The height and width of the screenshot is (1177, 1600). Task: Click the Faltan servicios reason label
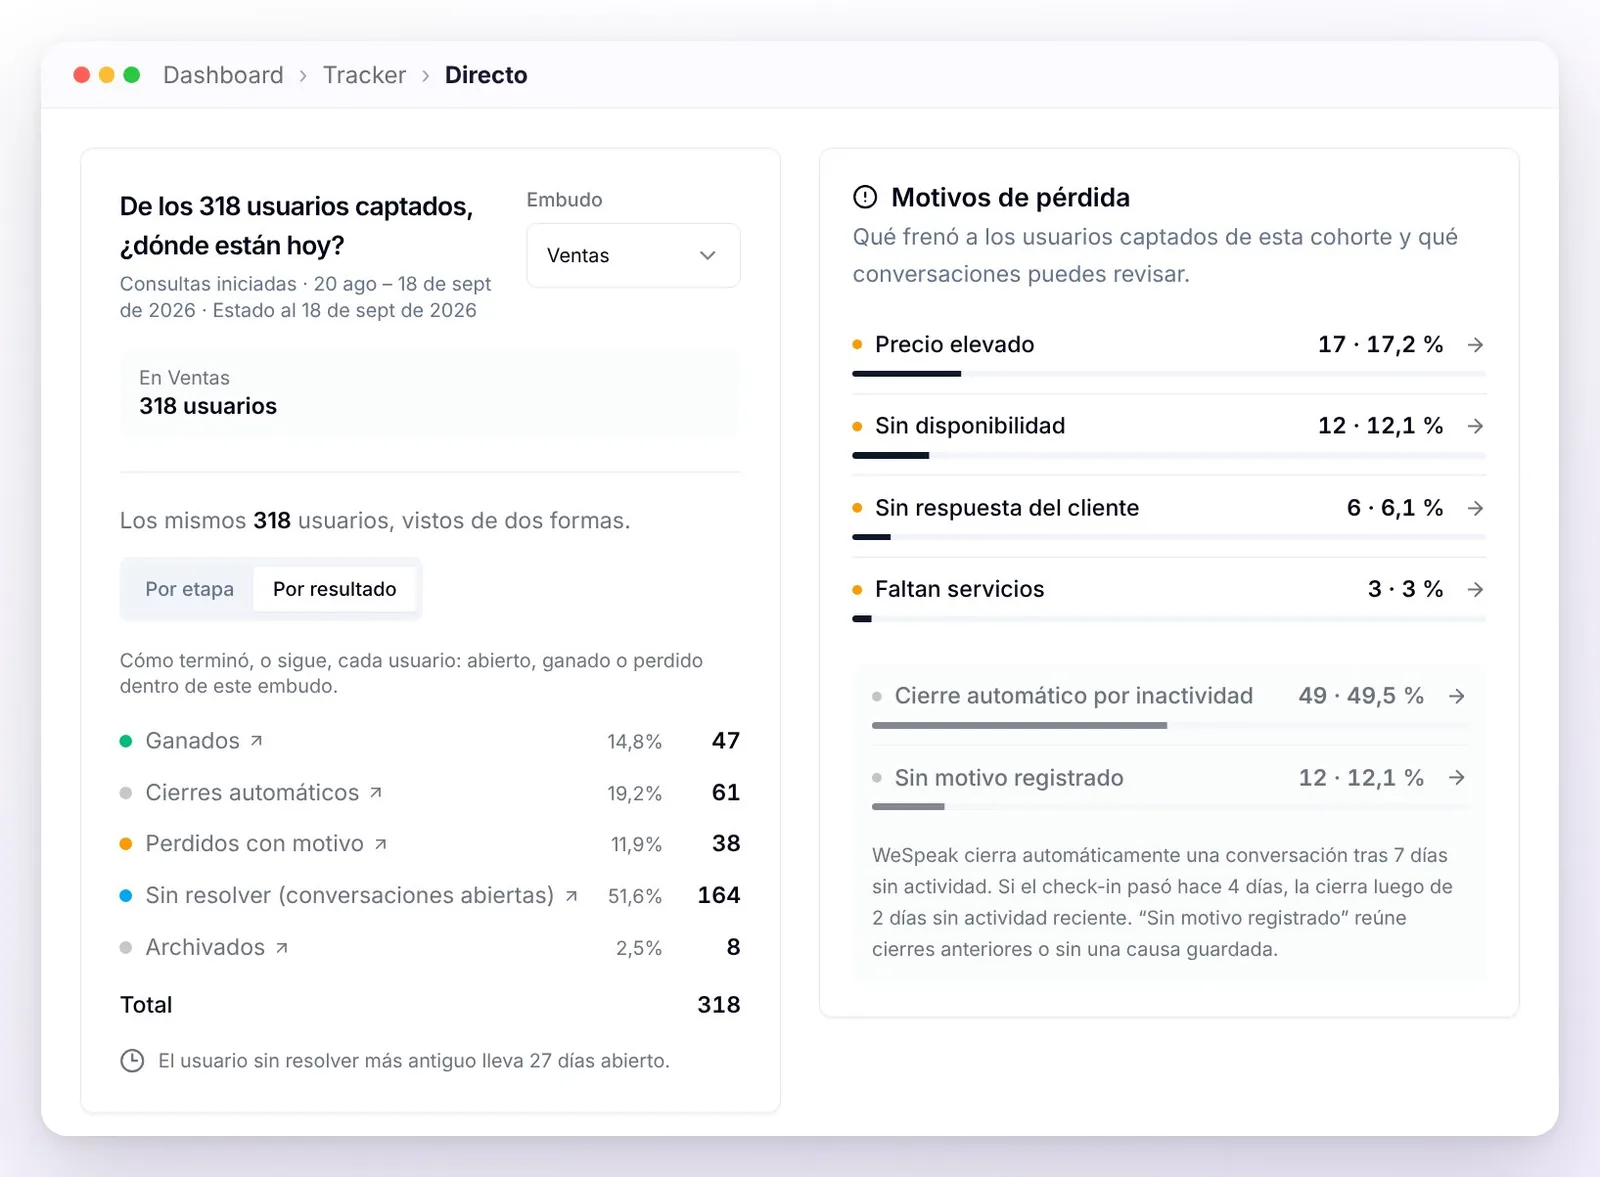click(959, 590)
